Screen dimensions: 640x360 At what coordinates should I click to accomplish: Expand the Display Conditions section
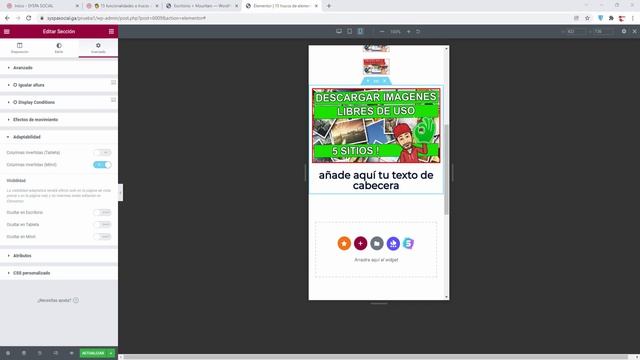click(59, 102)
